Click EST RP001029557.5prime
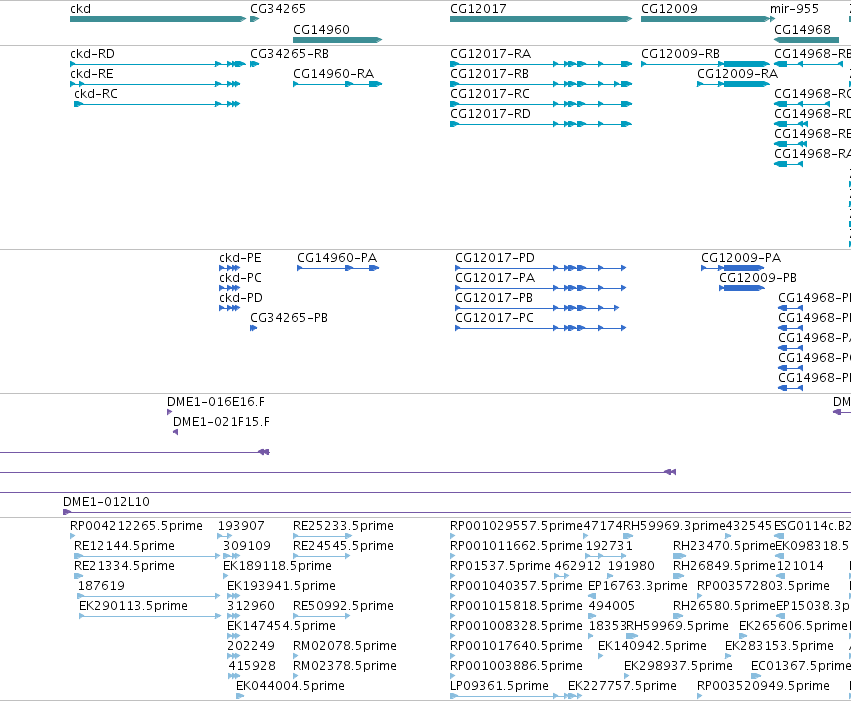 (516, 526)
